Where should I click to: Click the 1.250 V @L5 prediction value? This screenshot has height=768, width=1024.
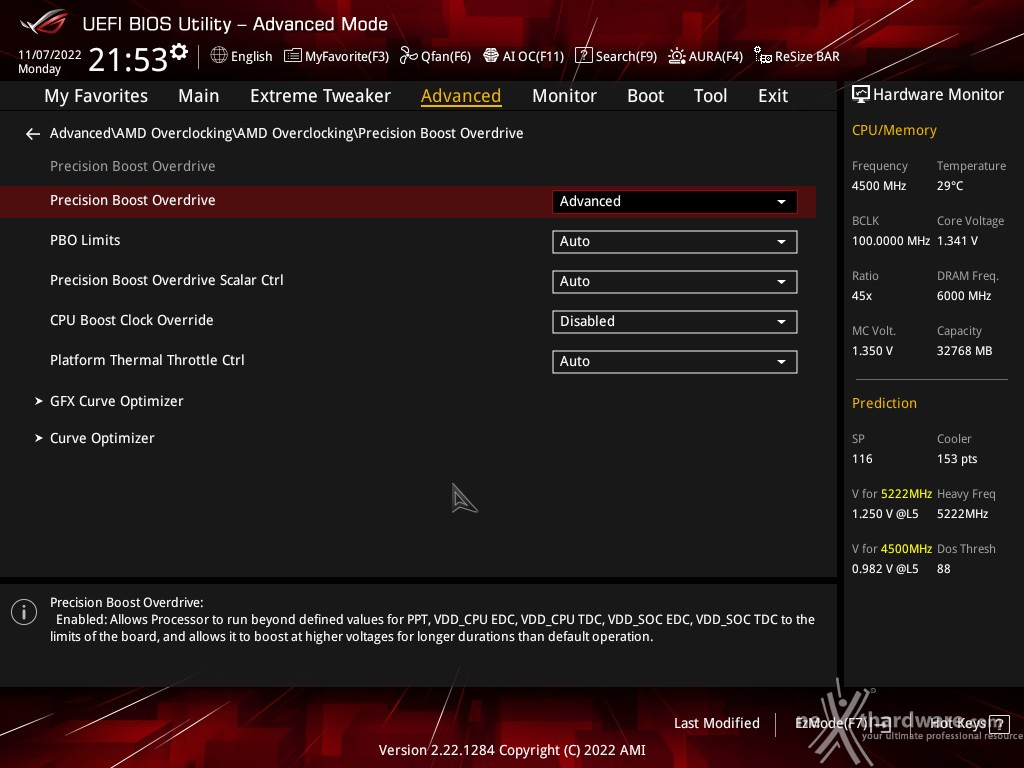tap(885, 514)
